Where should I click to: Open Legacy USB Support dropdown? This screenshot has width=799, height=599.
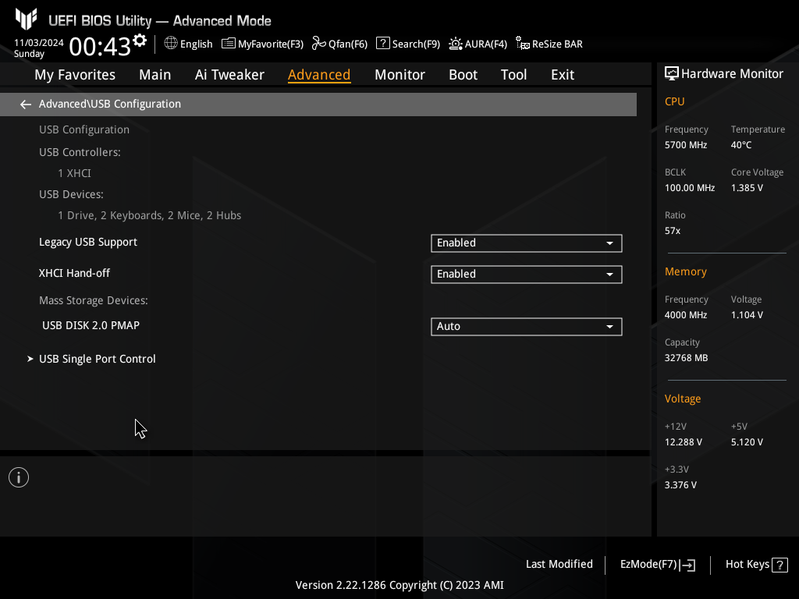click(526, 243)
